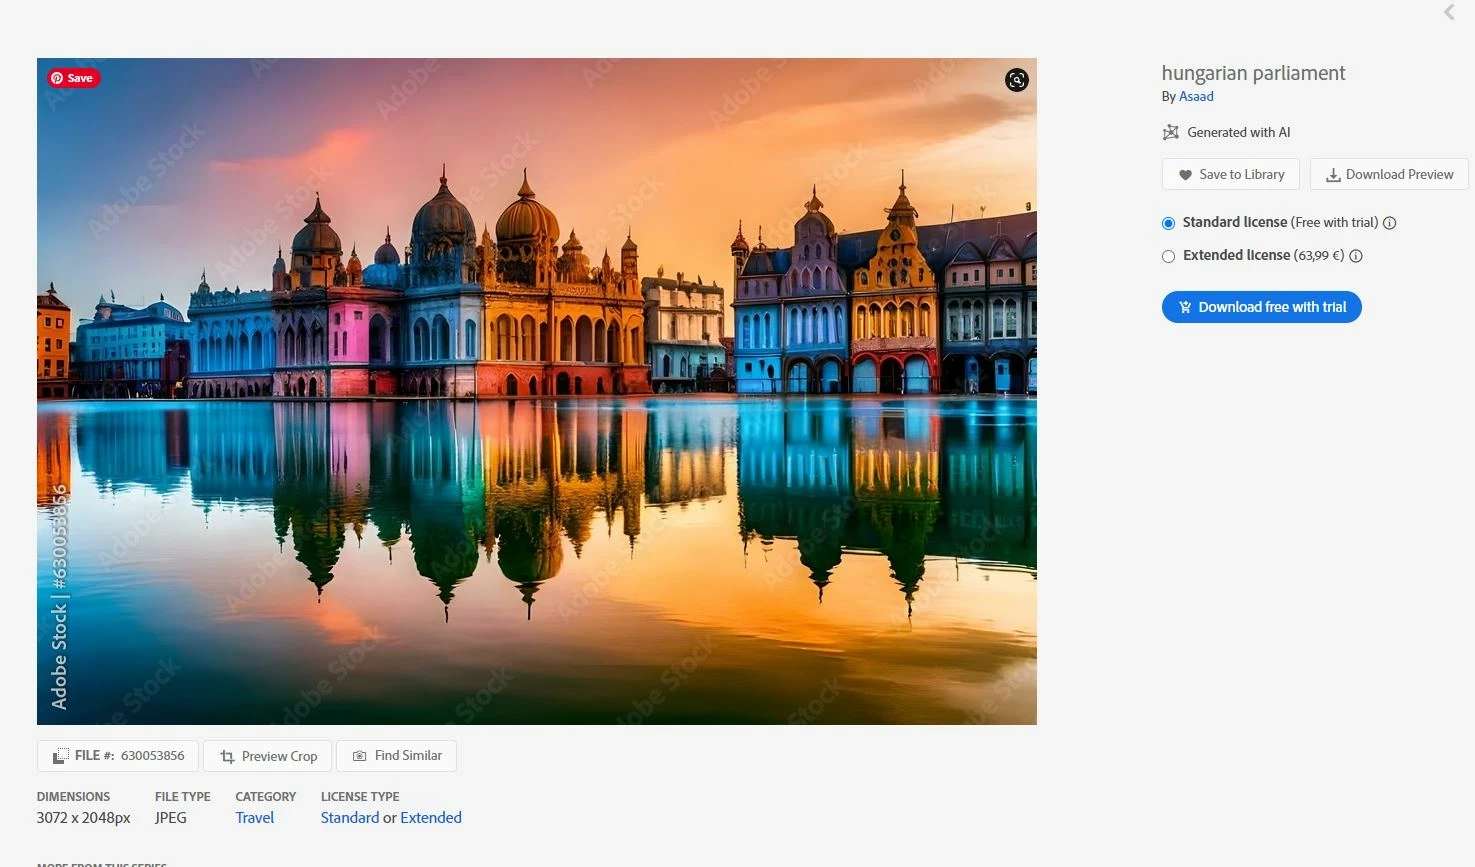
Task: Open the author Asaad profile link
Action: pyautogui.click(x=1196, y=97)
